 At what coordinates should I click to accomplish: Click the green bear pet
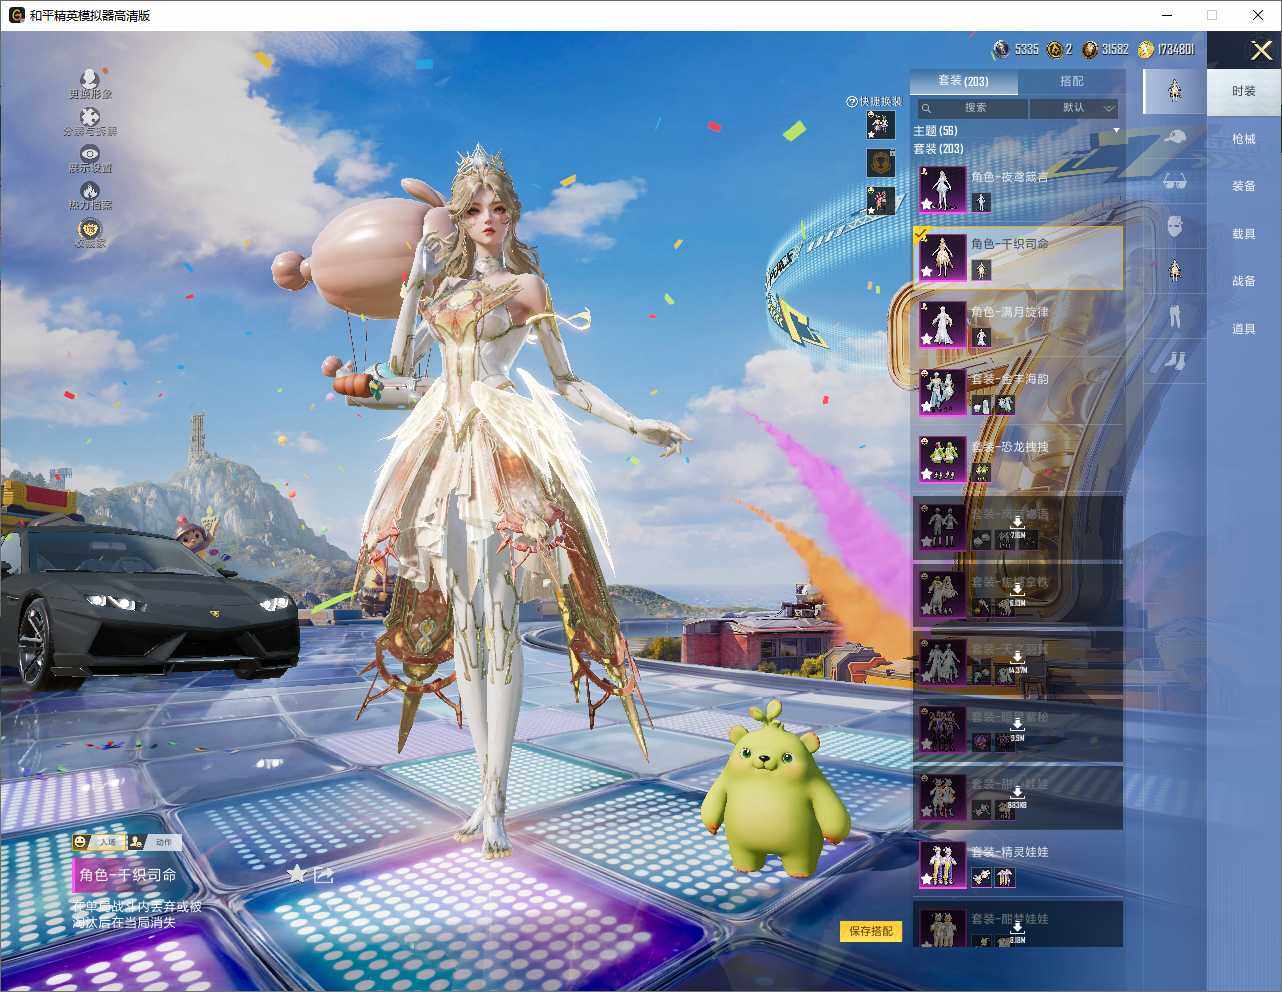774,790
